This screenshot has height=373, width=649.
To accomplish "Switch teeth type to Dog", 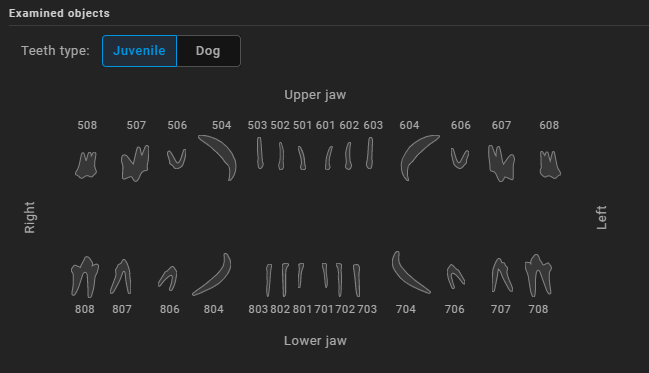I will tap(208, 51).
